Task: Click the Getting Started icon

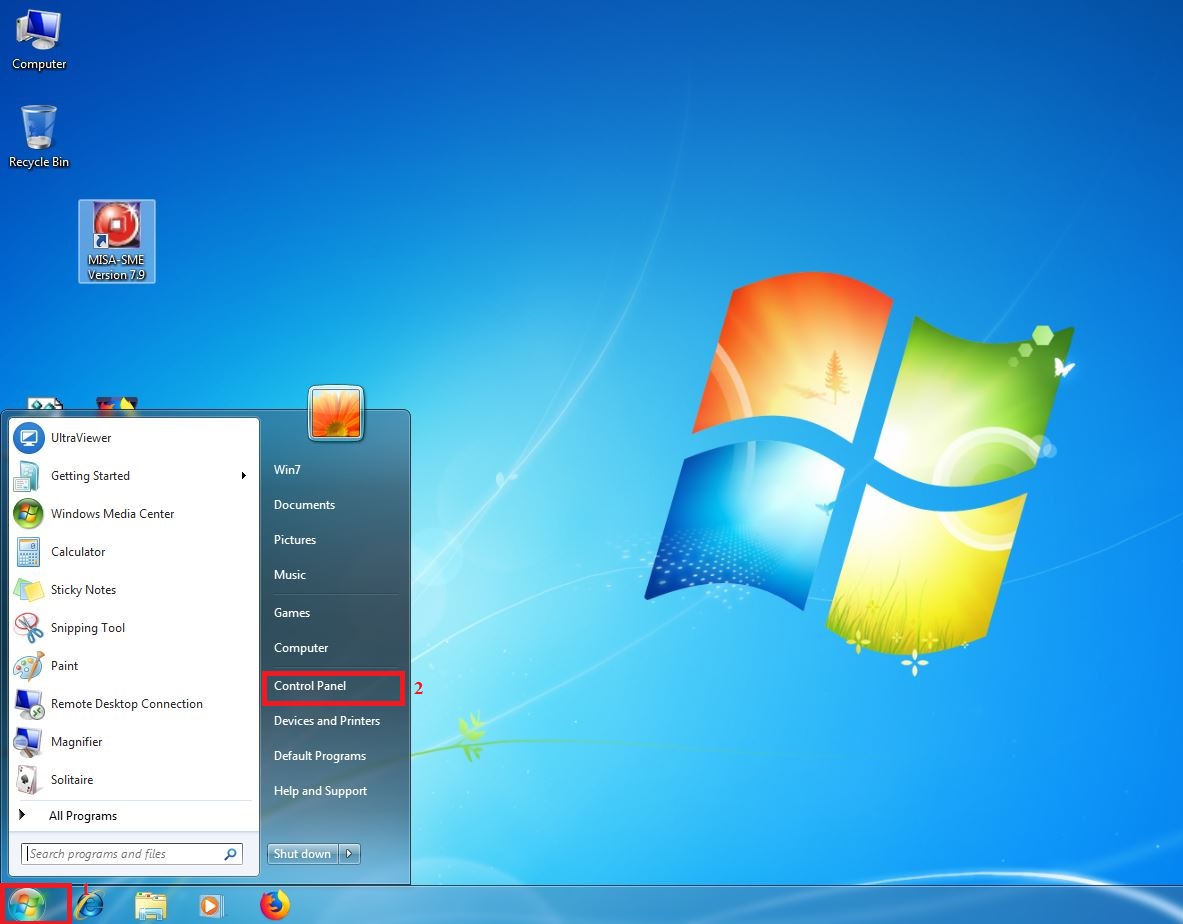Action: tap(29, 476)
